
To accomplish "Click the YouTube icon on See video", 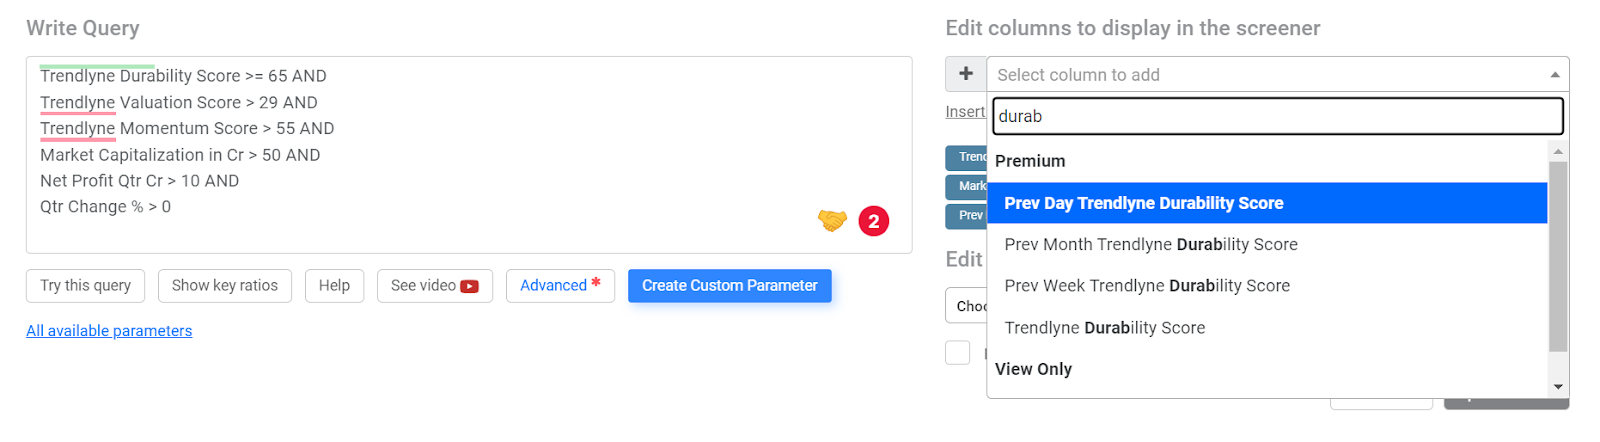I will tap(469, 286).
